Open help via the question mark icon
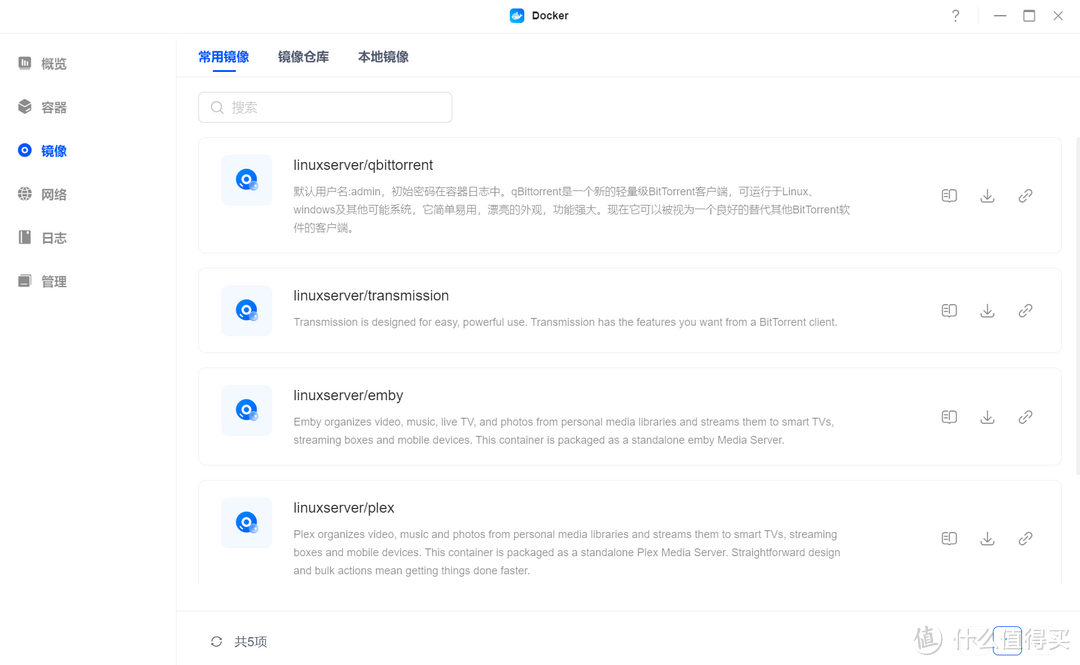Viewport: 1080px width, 665px height. tap(955, 16)
